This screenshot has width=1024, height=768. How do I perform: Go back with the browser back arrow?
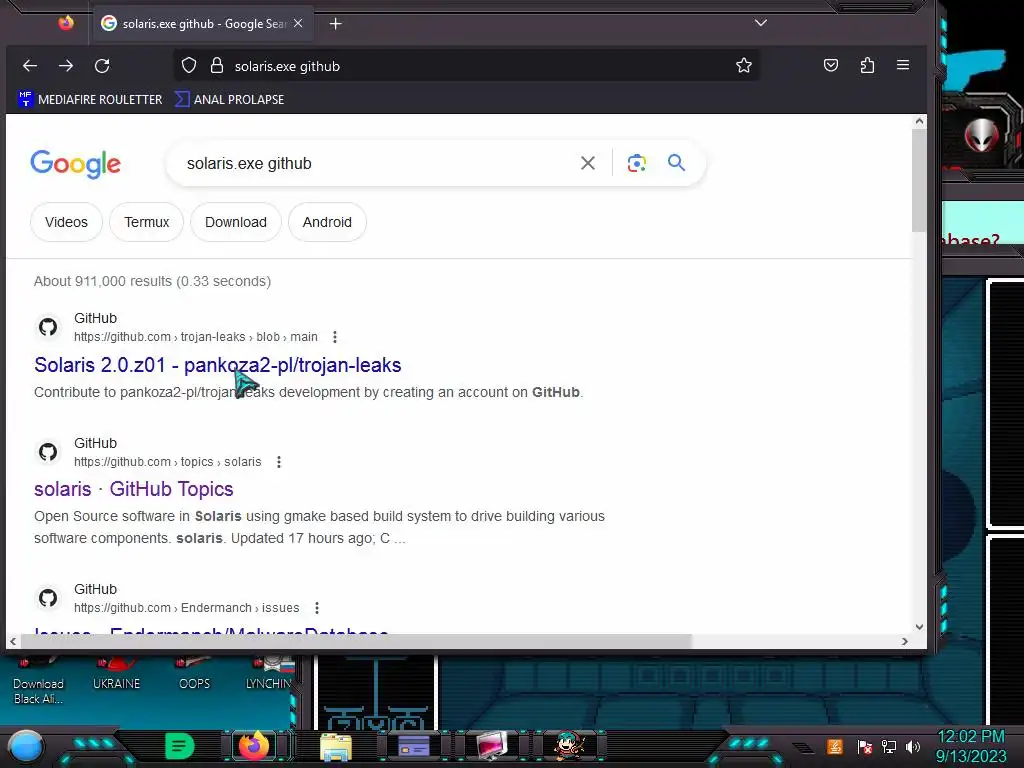pos(30,65)
